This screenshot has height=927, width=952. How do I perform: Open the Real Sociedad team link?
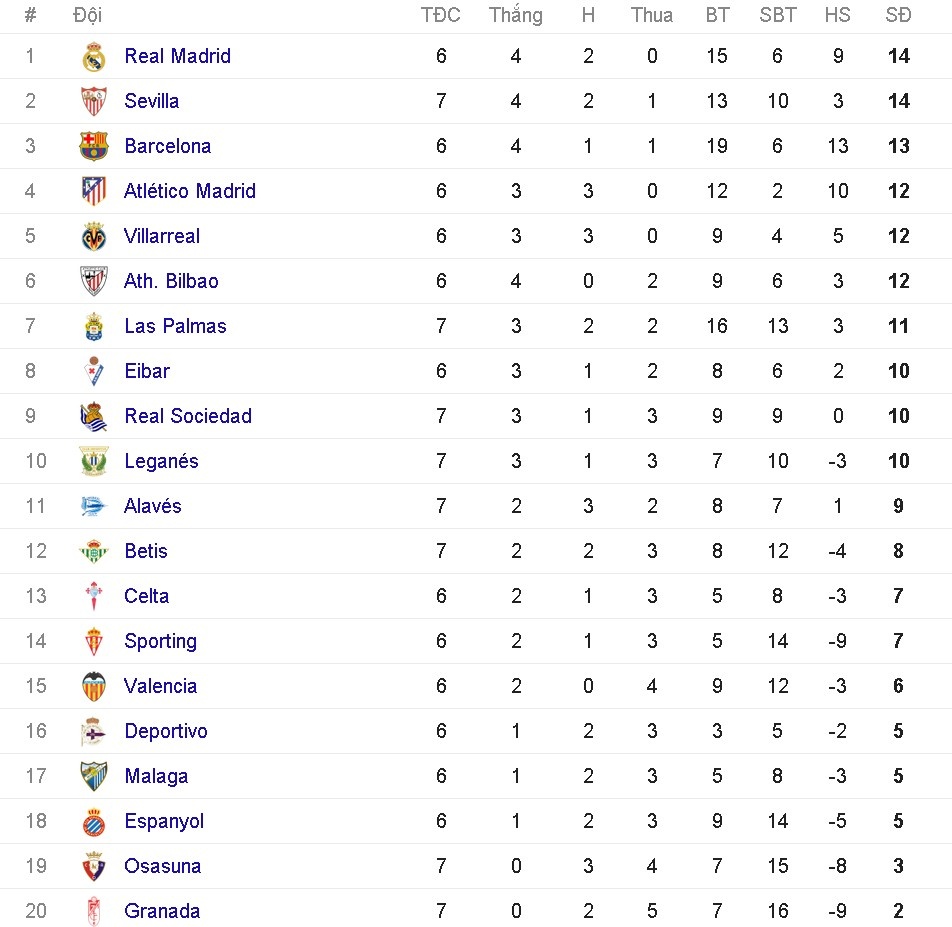coord(188,416)
